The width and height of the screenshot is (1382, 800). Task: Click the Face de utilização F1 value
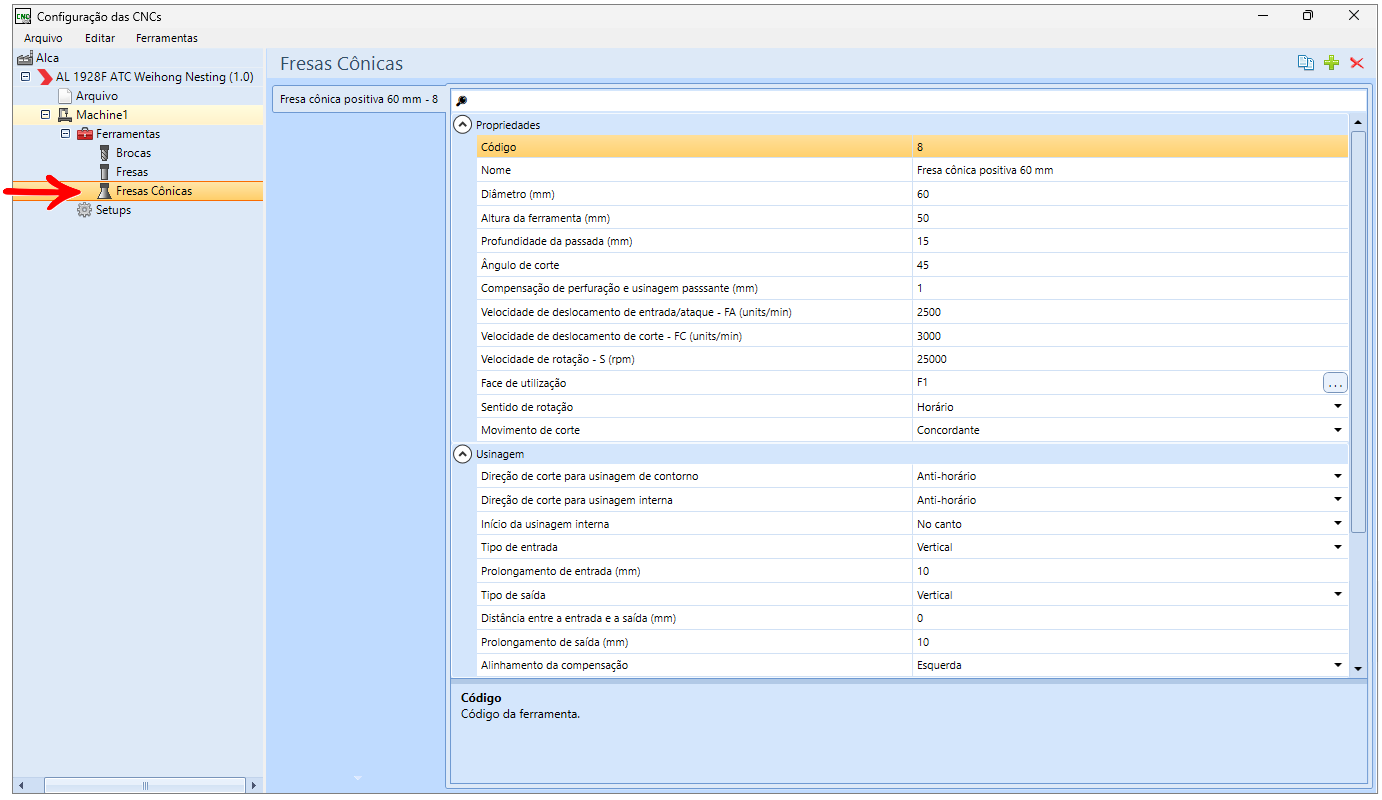click(1117, 383)
